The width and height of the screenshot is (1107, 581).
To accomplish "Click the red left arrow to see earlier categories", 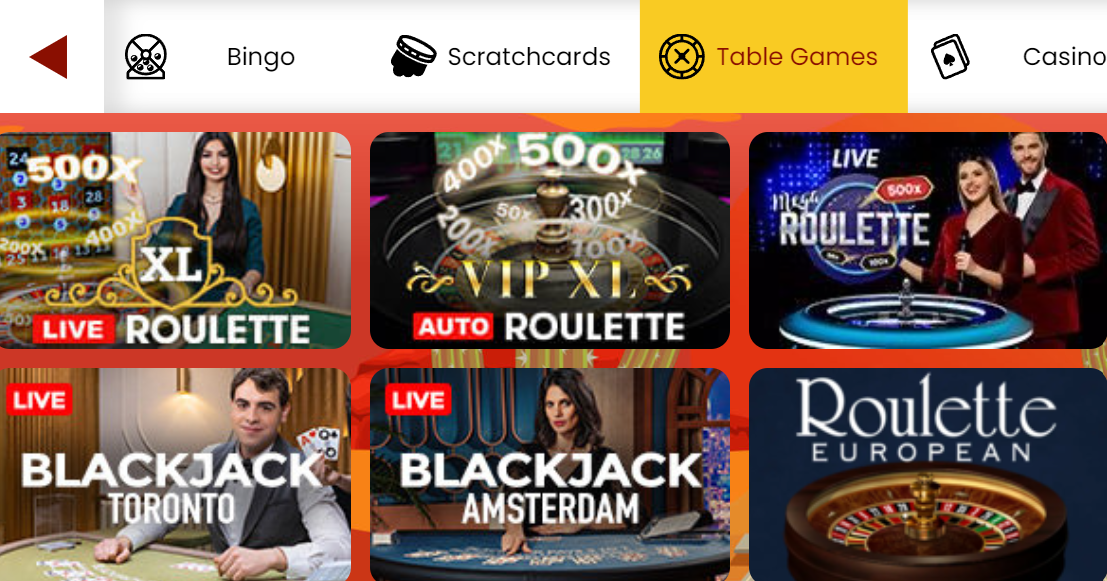I will 49,56.
